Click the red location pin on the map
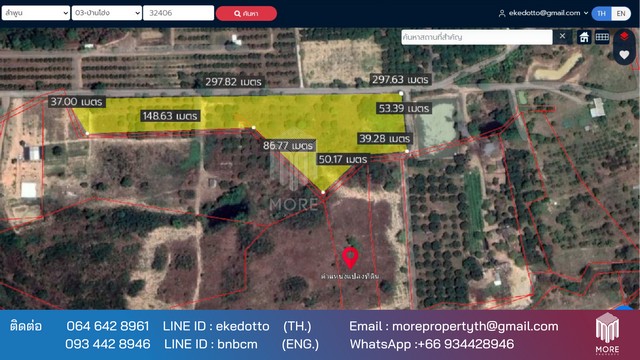This screenshot has width=640, height=360. tap(350, 258)
